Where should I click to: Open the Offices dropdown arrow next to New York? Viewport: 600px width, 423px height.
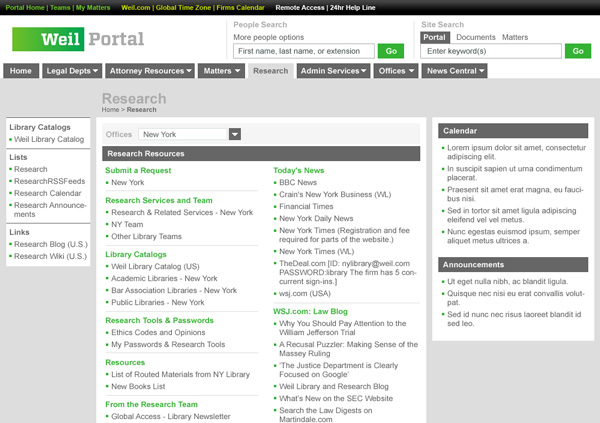click(235, 134)
